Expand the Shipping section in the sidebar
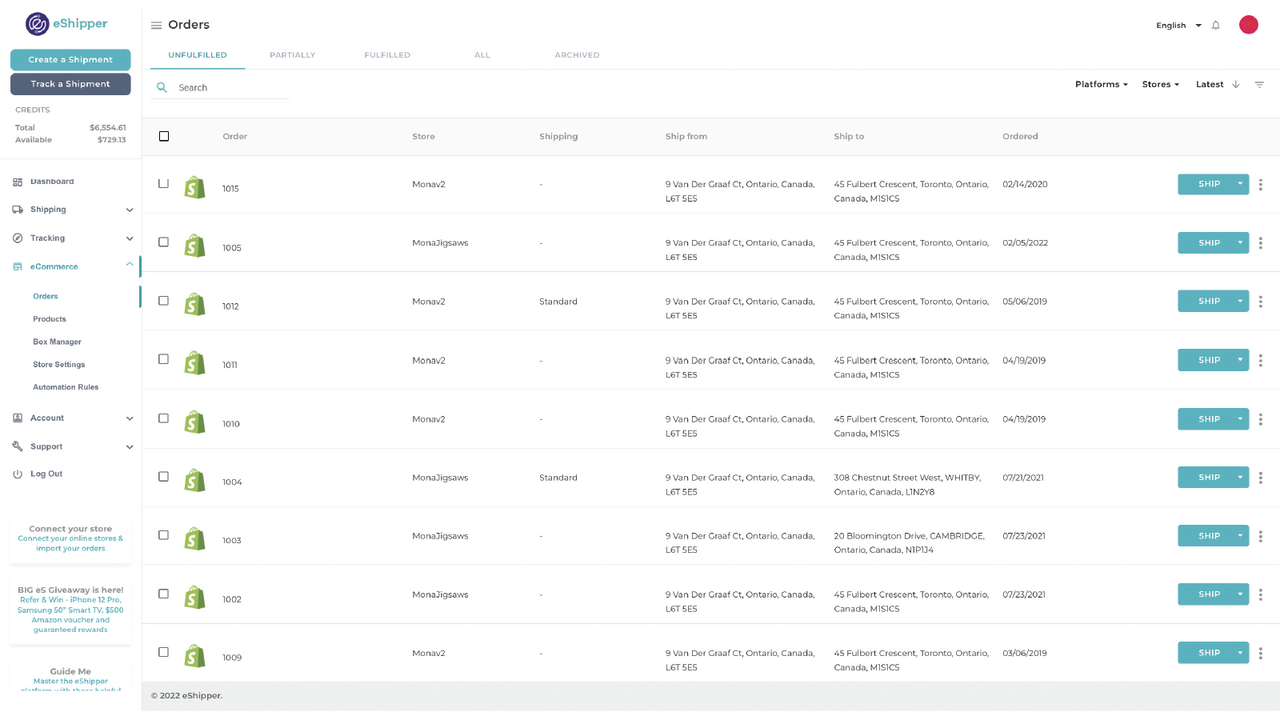Image resolution: width=1280 pixels, height=720 pixels. click(x=72, y=210)
